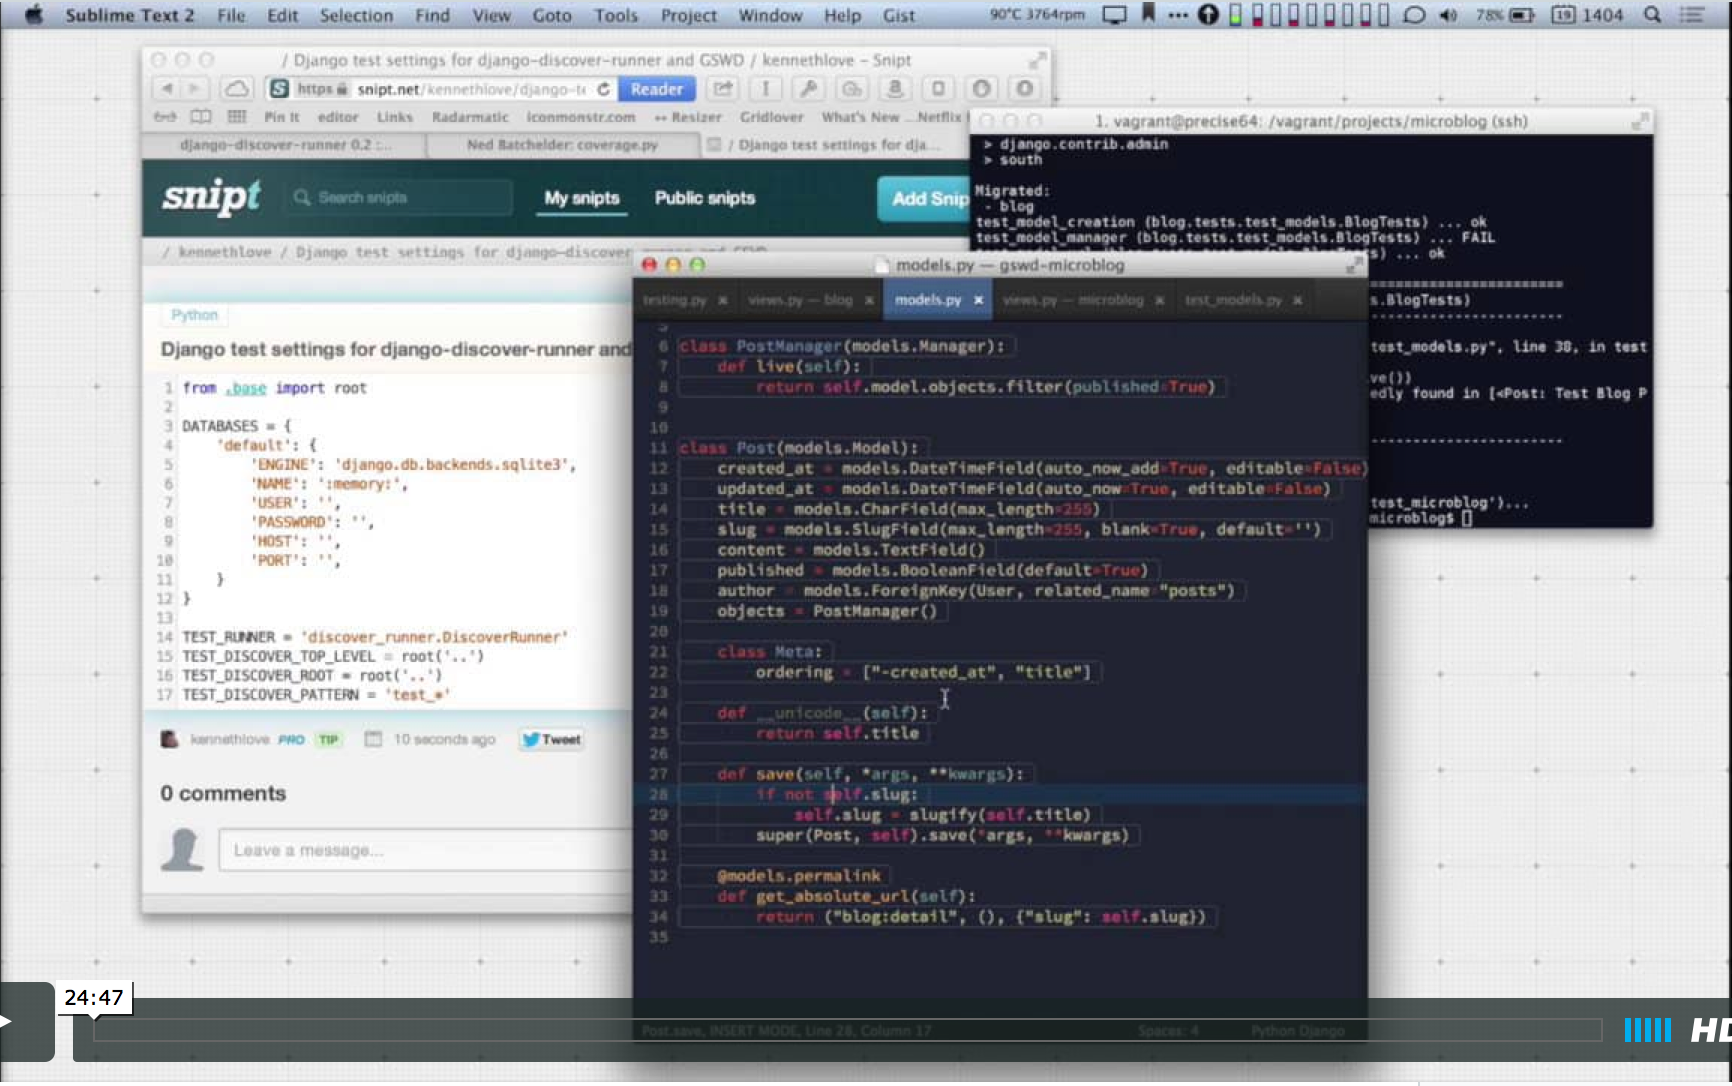The width and height of the screenshot is (1732, 1086).
Task: Toggle HD video quality
Action: click(1709, 1030)
